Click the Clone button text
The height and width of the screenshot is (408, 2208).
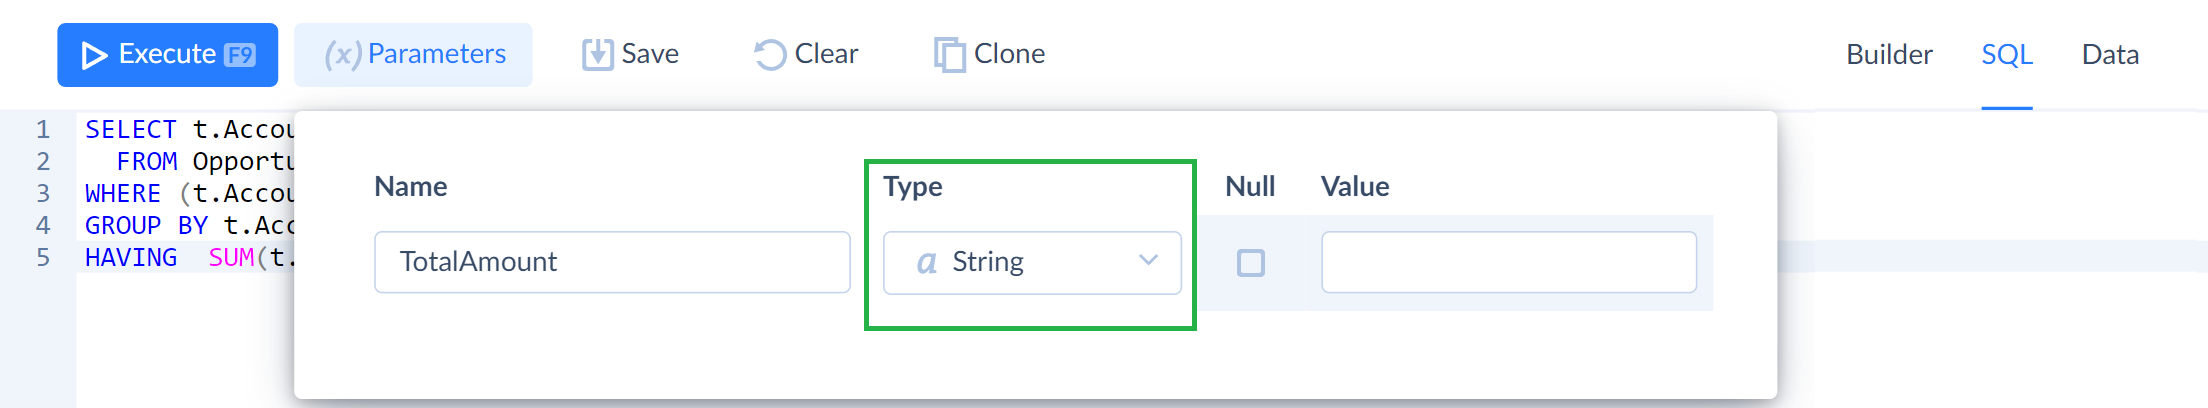pyautogui.click(x=1010, y=54)
